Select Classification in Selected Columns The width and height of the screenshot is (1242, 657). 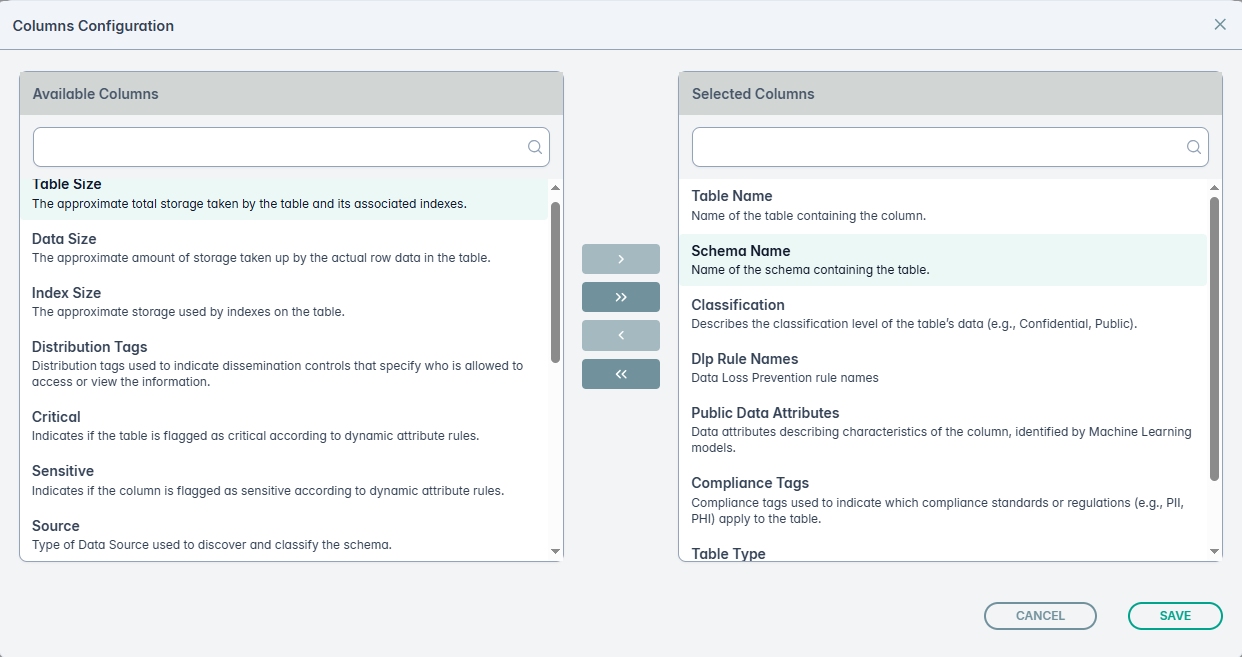click(942, 313)
